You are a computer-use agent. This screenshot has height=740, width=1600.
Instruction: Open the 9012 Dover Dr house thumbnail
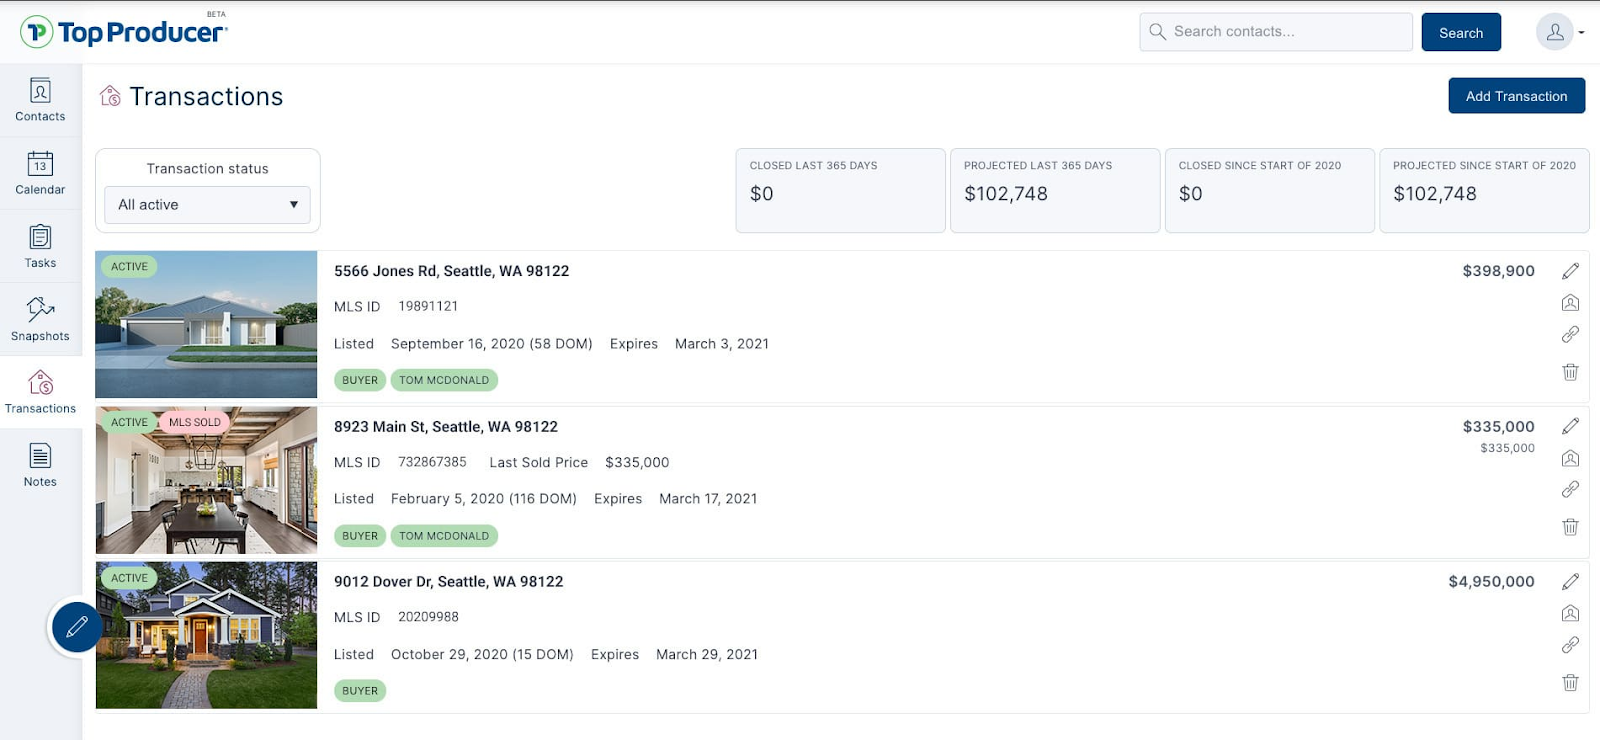(x=206, y=635)
